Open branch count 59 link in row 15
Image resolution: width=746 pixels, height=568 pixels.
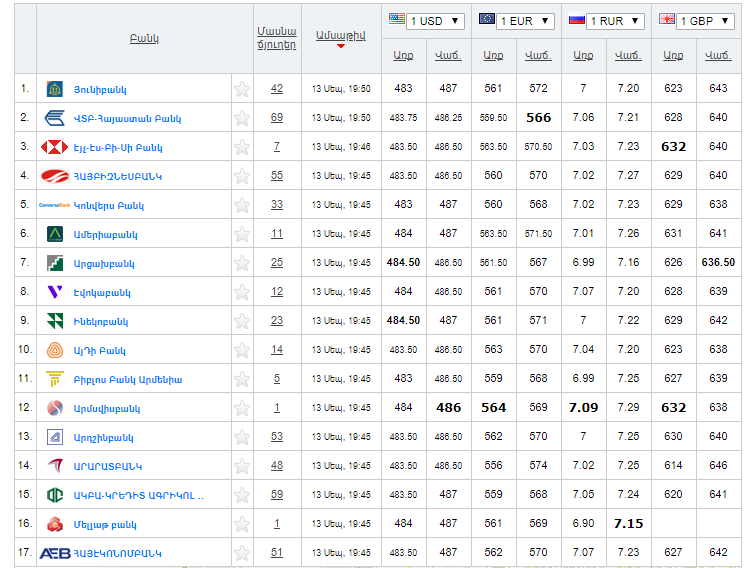point(277,495)
